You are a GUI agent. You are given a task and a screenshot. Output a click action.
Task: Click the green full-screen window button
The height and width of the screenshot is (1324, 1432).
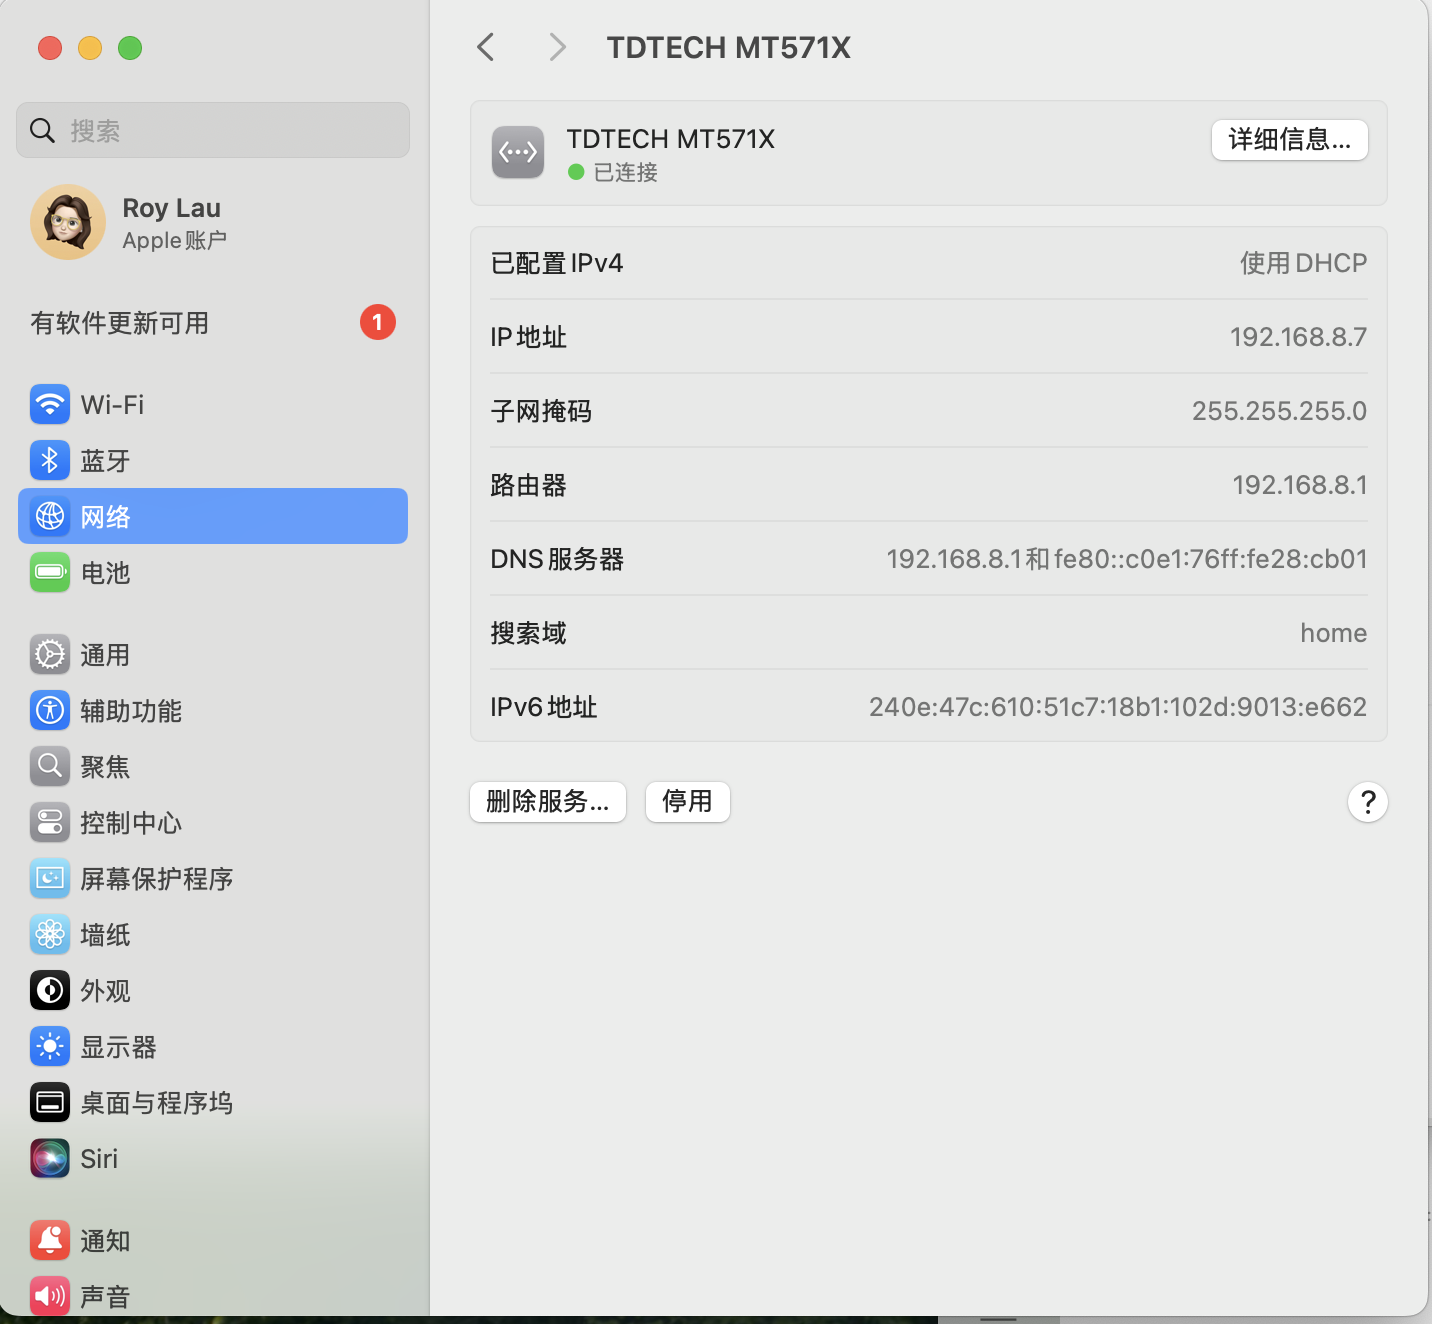[130, 48]
